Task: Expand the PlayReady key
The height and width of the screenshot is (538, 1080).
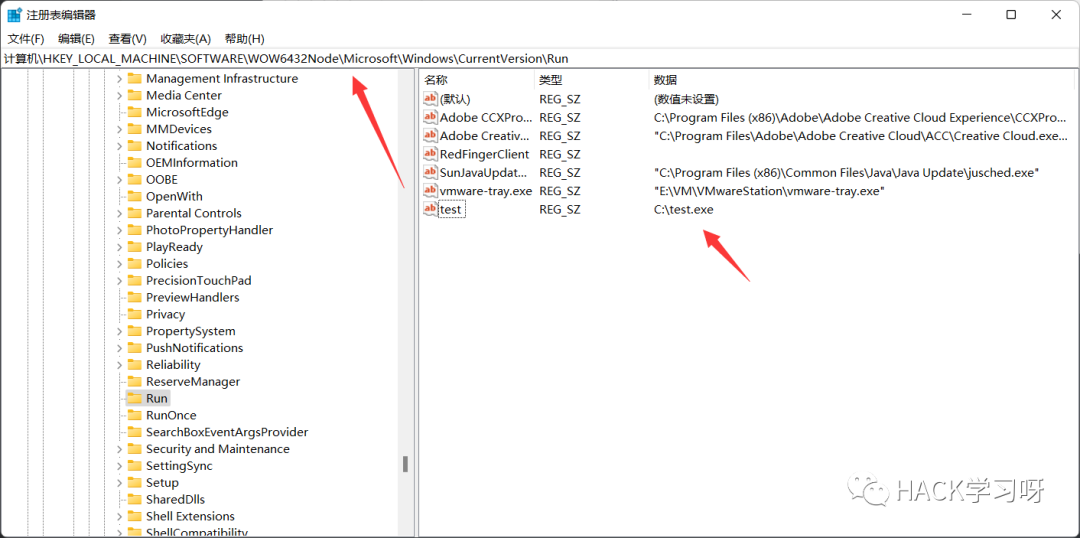Action: (119, 247)
